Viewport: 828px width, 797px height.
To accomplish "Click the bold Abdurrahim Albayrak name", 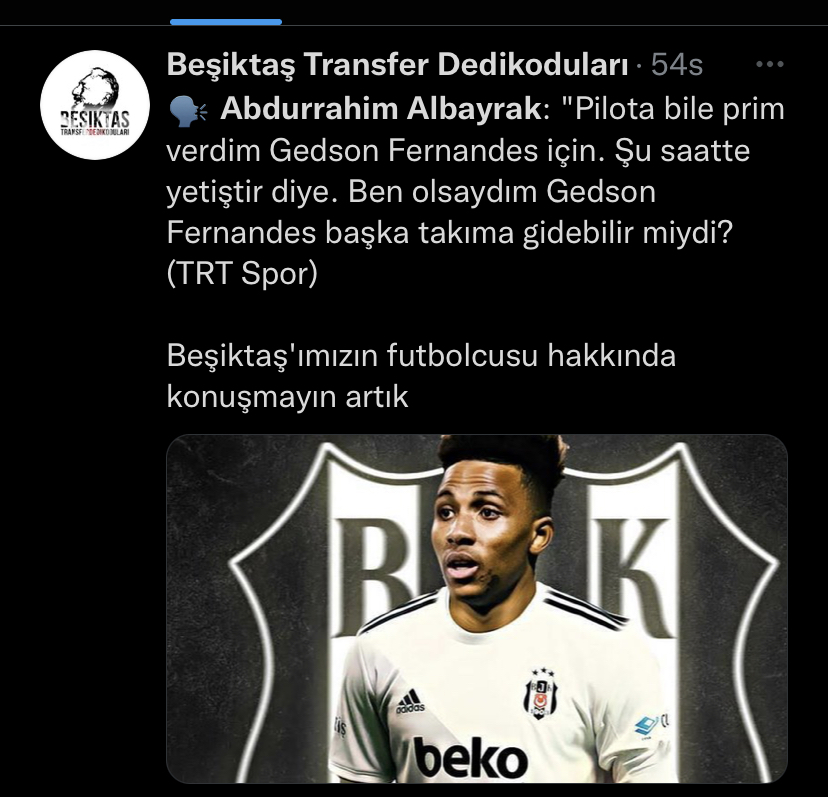I will pyautogui.click(x=381, y=109).
